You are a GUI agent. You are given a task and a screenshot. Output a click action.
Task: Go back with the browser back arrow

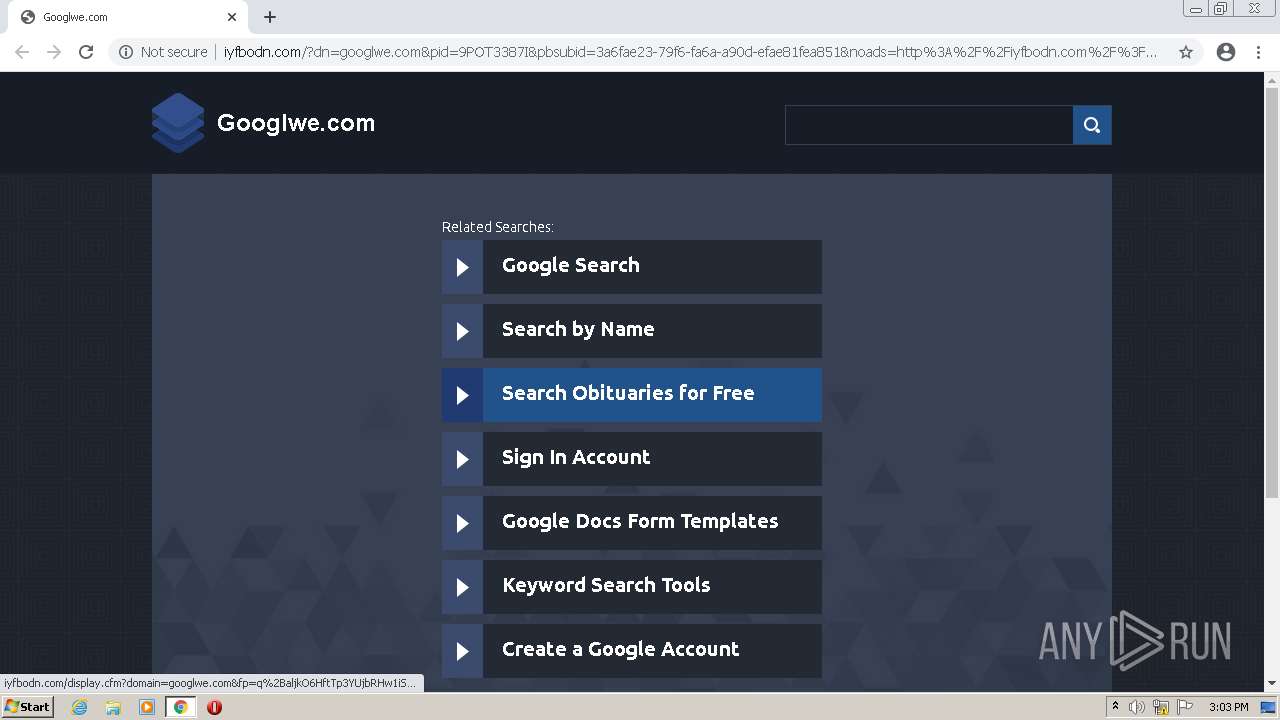click(22, 52)
